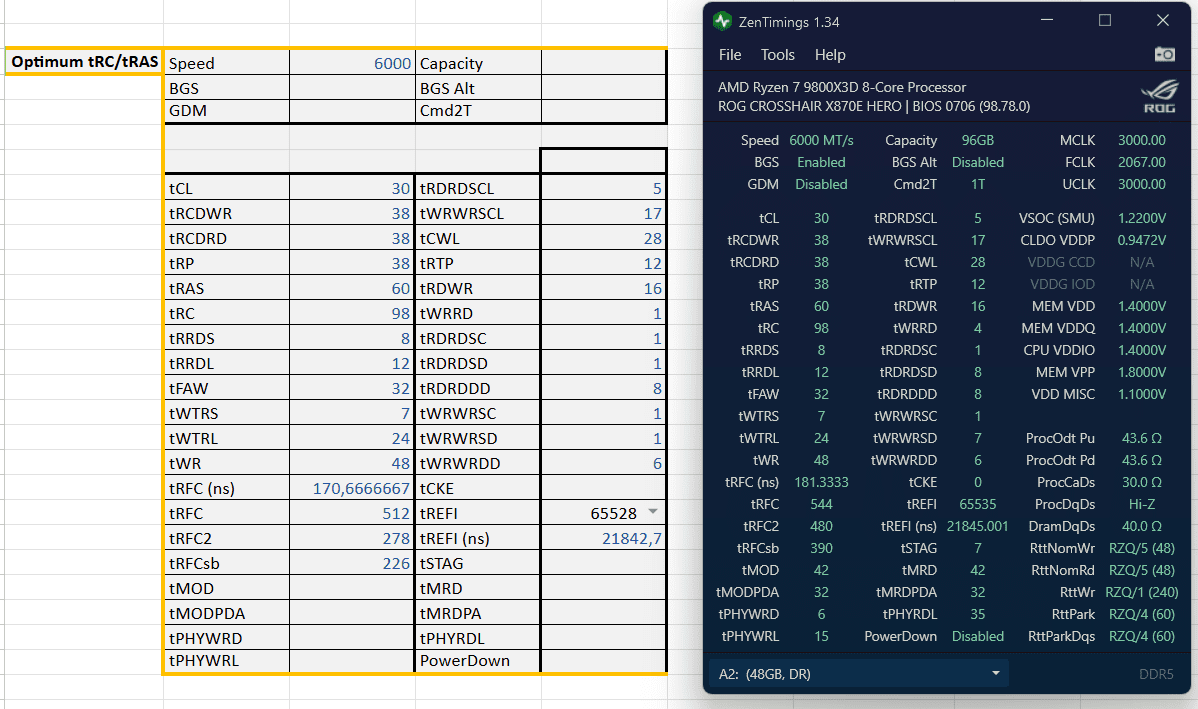The height and width of the screenshot is (709, 1198).
Task: Select the spreadsheet tCWL value cell 28
Action: tap(604, 238)
